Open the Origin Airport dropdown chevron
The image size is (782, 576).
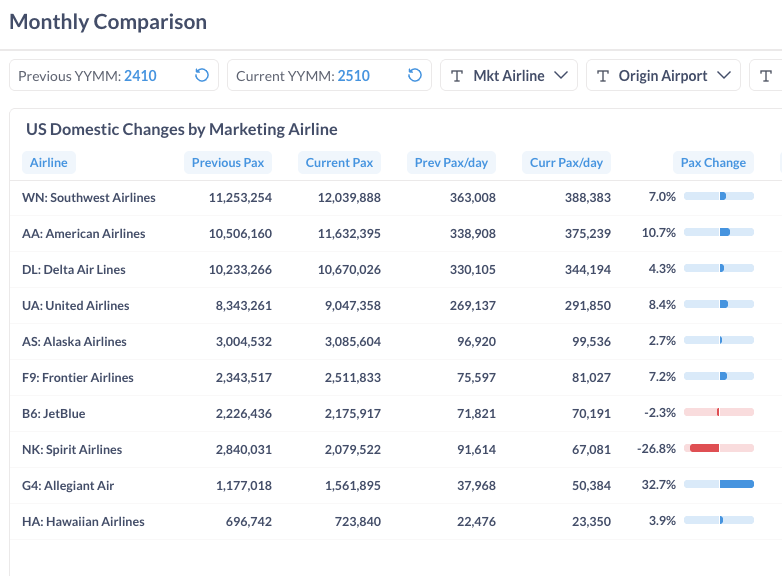[x=724, y=76]
